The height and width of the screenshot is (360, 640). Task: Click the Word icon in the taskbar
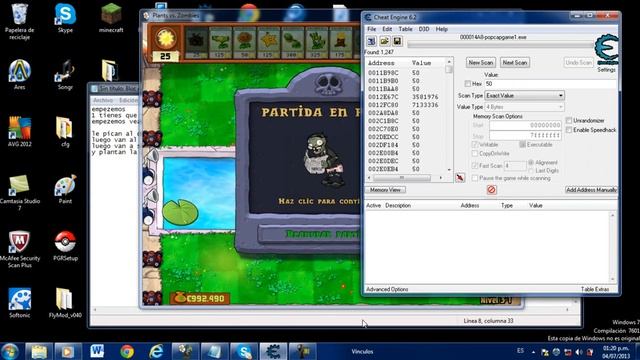point(97,351)
